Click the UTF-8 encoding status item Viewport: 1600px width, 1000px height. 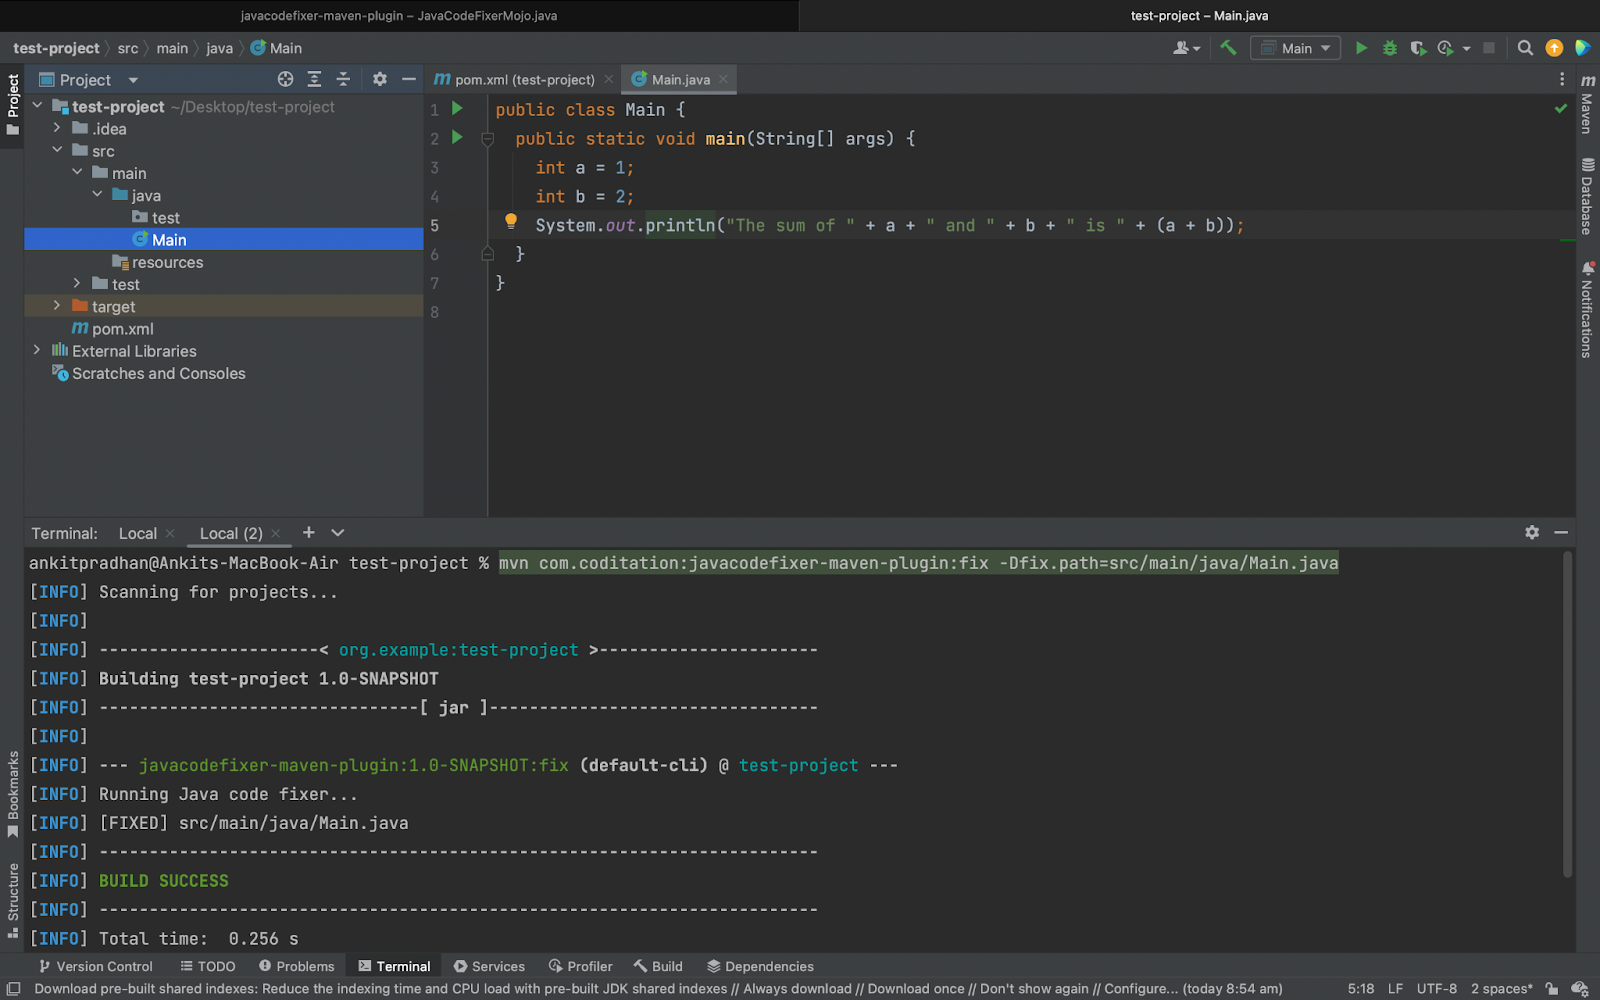(1436, 988)
